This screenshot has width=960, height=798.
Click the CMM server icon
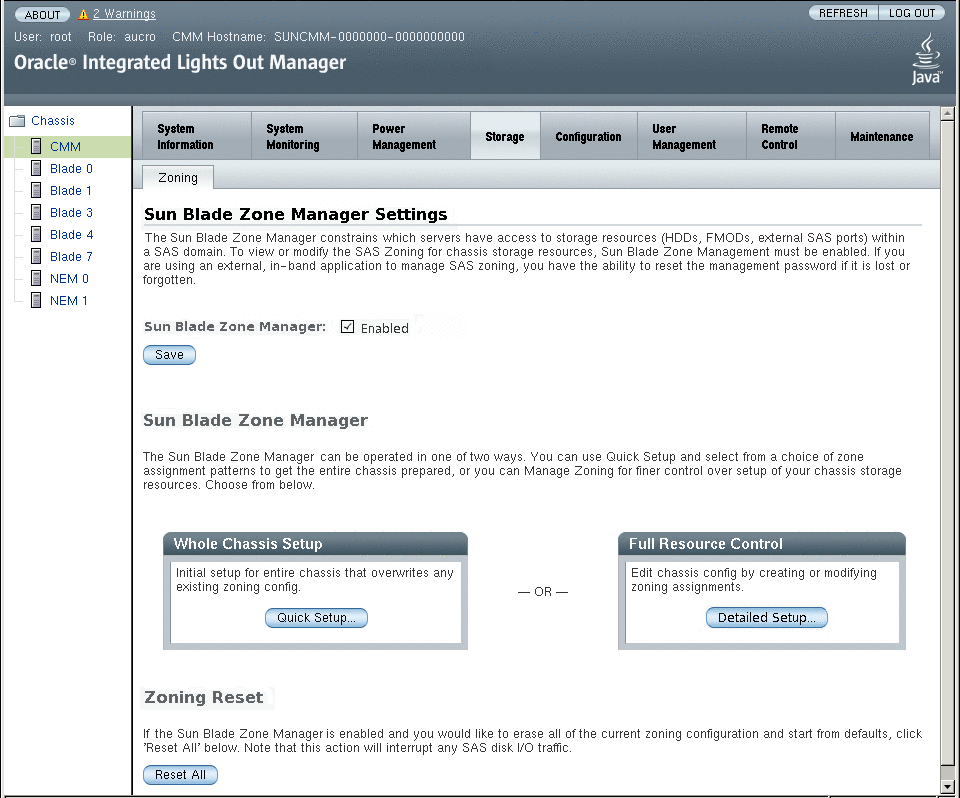point(36,146)
